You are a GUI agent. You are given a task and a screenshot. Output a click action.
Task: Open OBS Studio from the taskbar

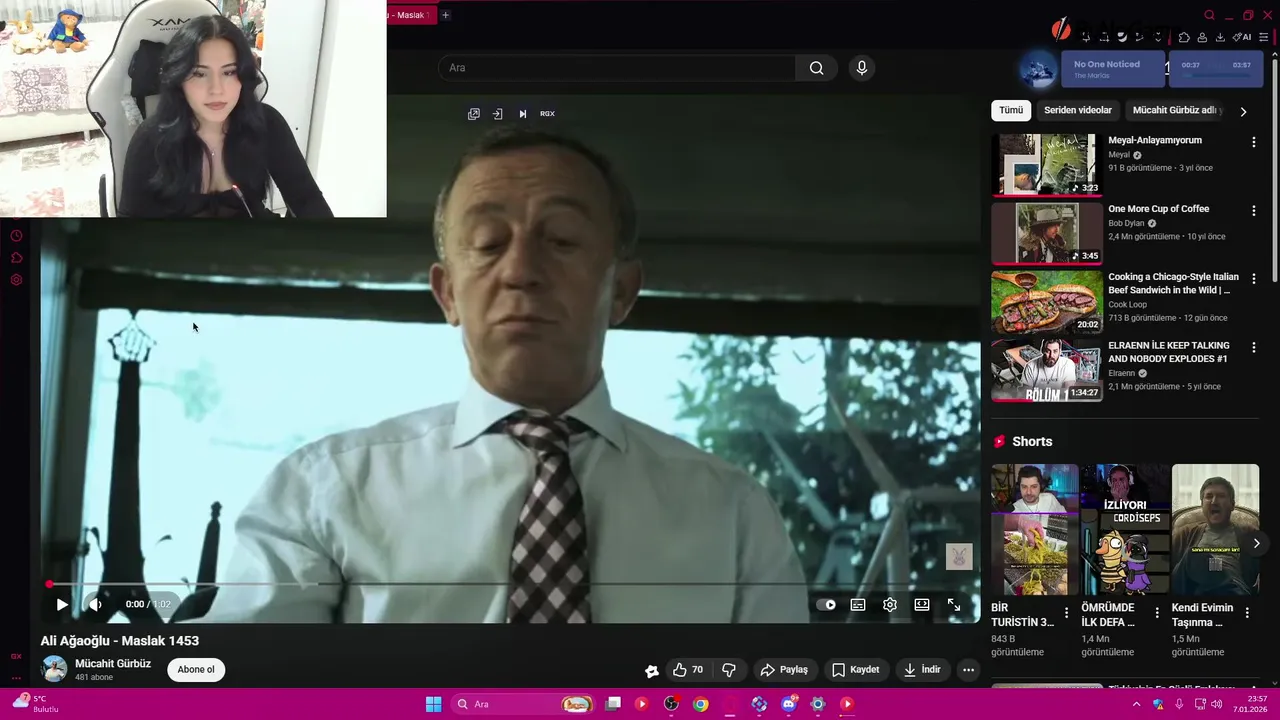click(671, 704)
